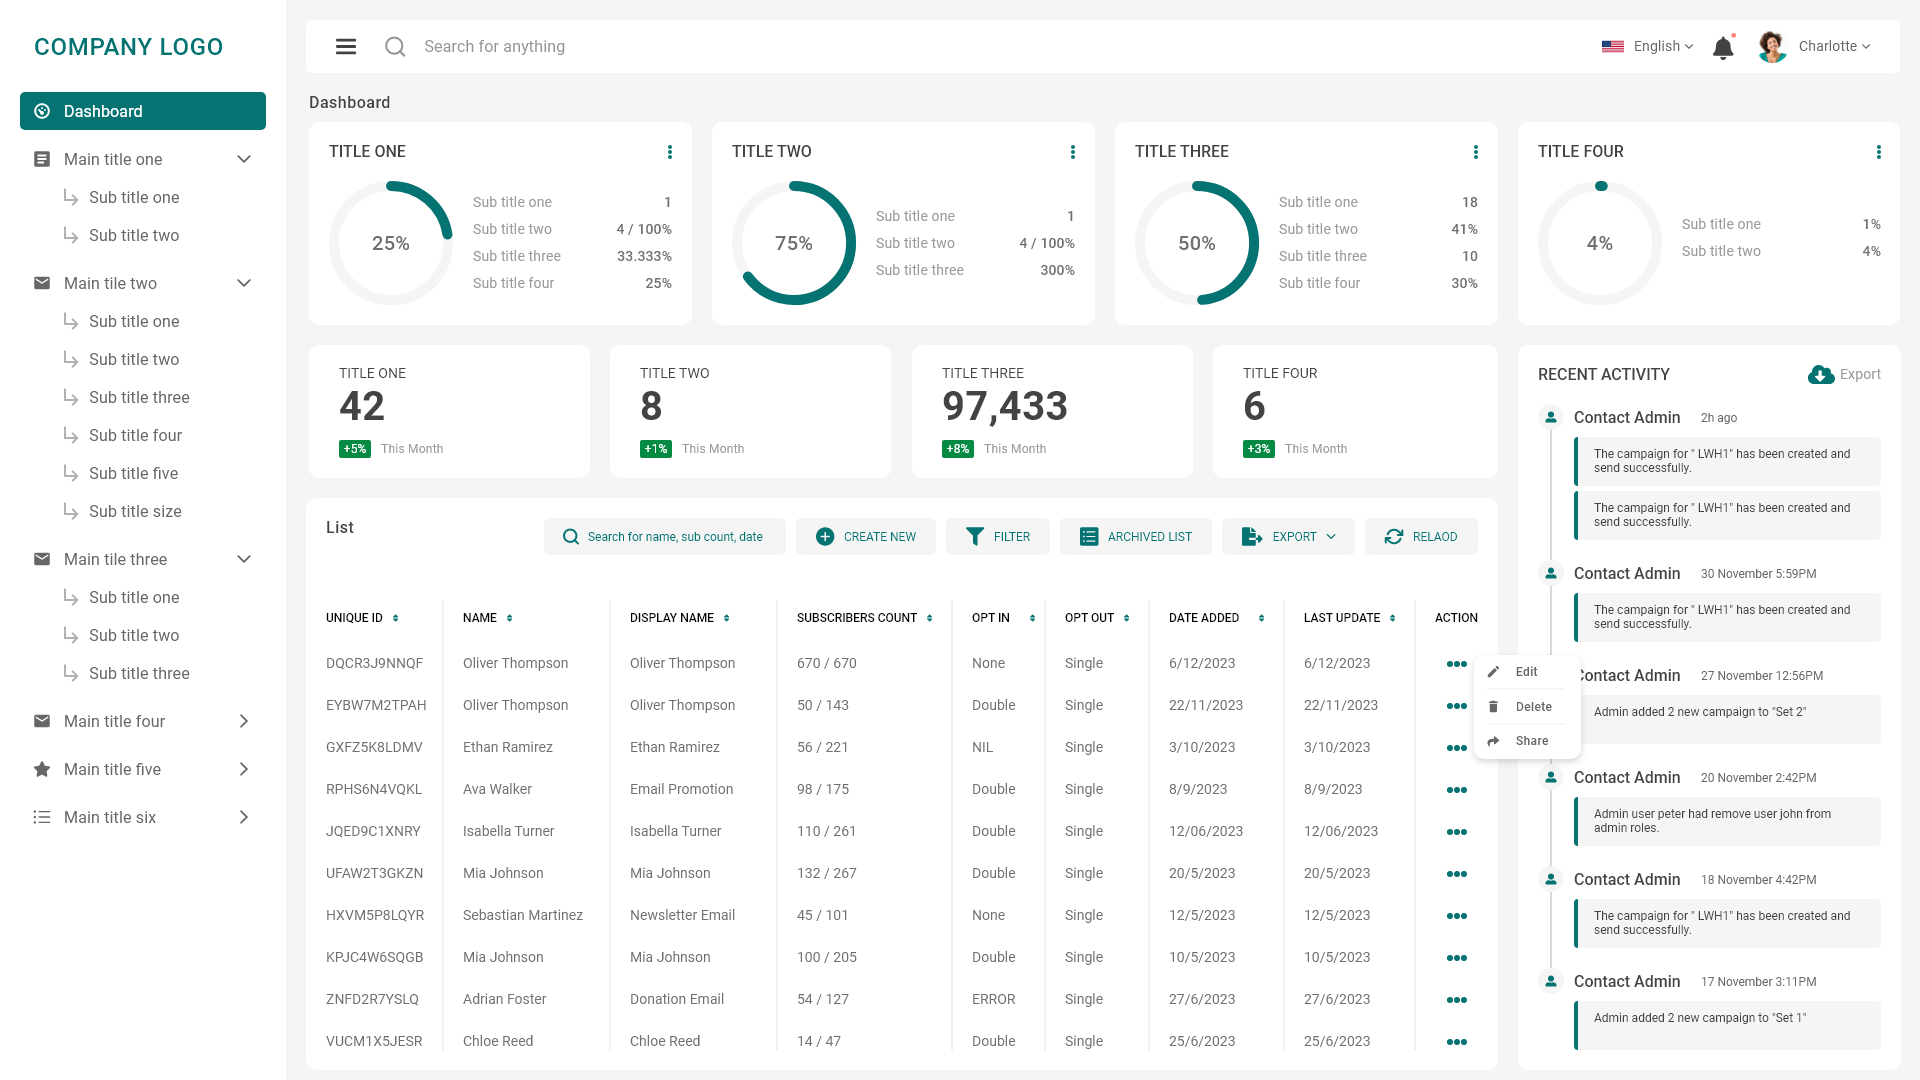Sort by LAST UPDATE column arrows
Viewport: 1920px width, 1080px height.
[x=1393, y=618]
